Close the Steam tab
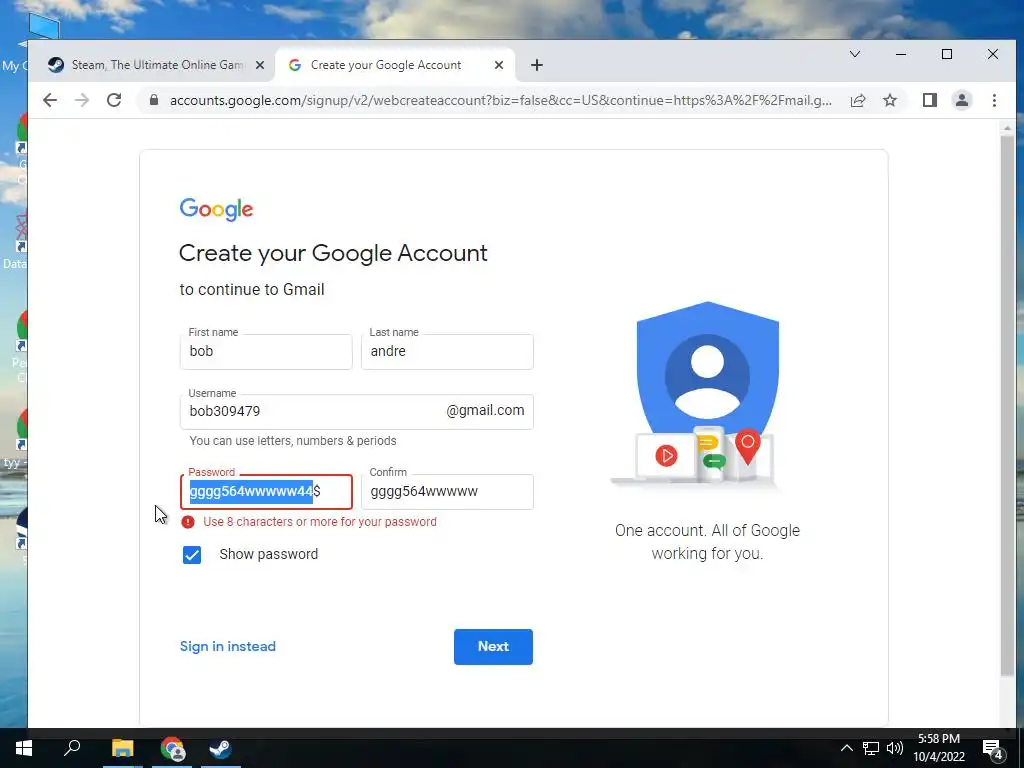Image resolution: width=1024 pixels, height=768 pixels. coord(259,65)
